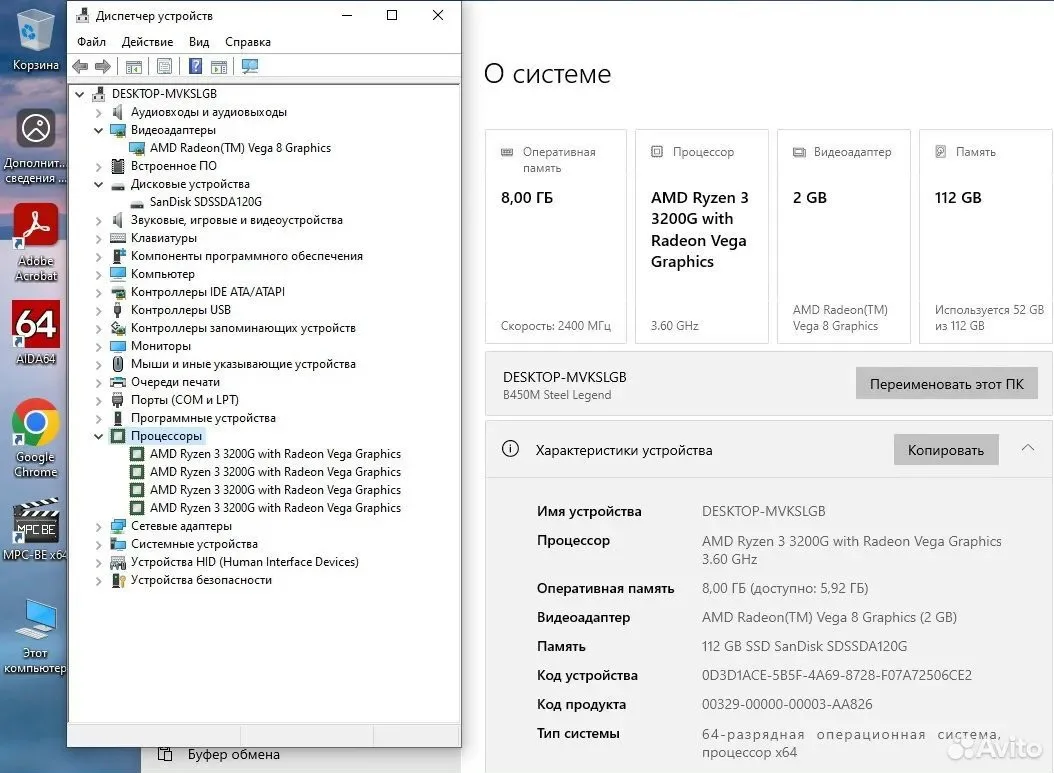Click the show/hide console tree toolbar icon
The height and width of the screenshot is (773, 1054).
coord(134,67)
